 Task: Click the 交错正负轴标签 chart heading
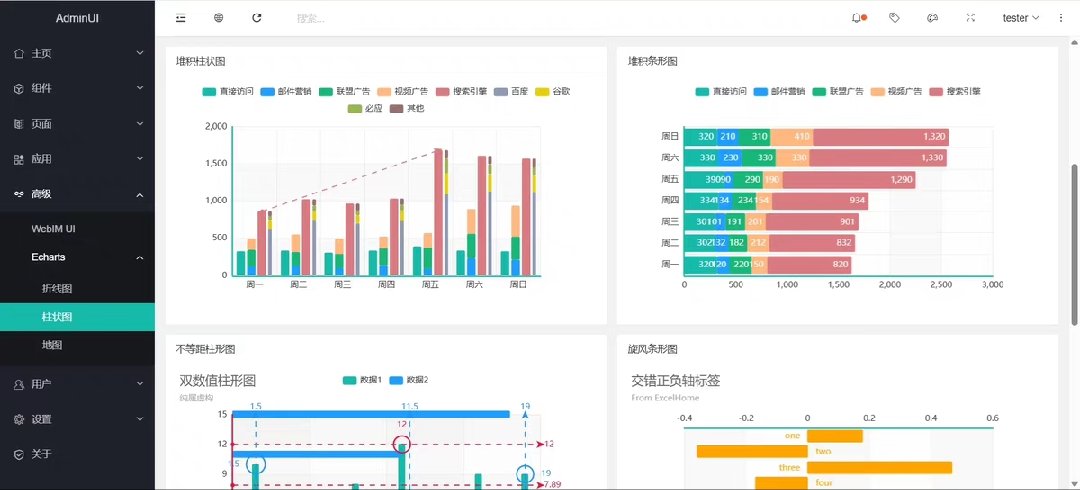coord(676,380)
